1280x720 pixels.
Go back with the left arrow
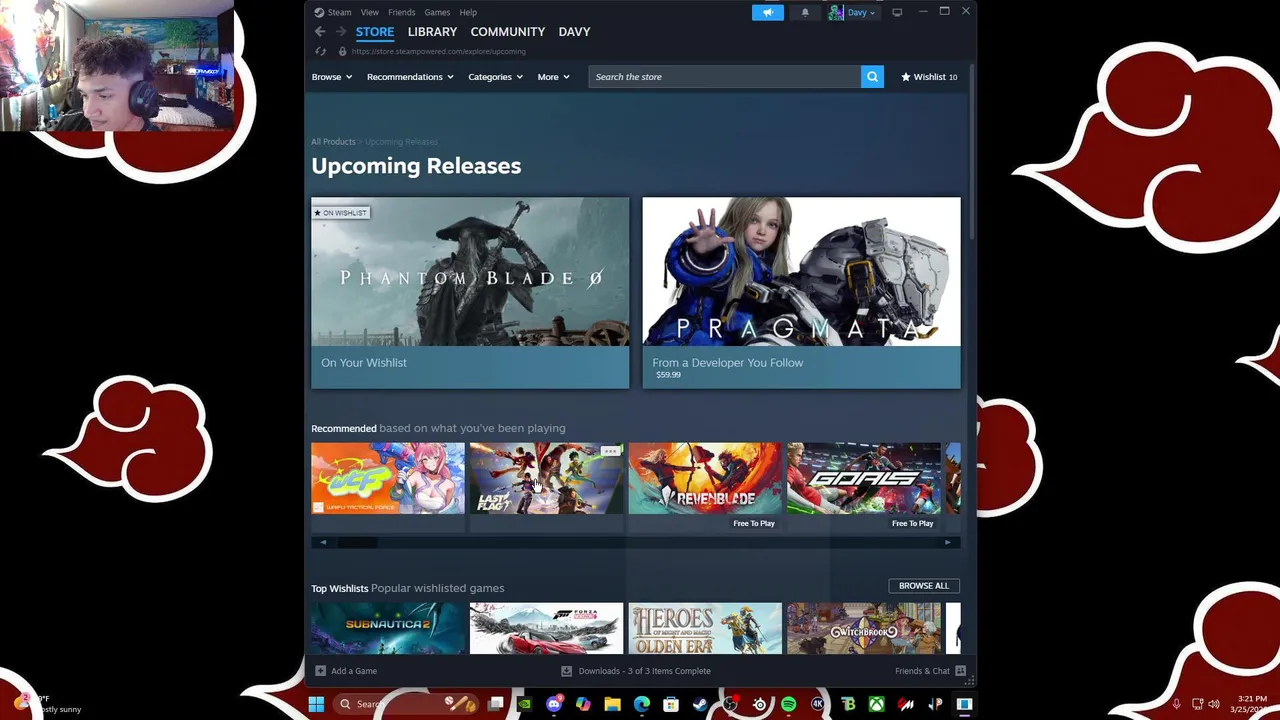[x=320, y=32]
